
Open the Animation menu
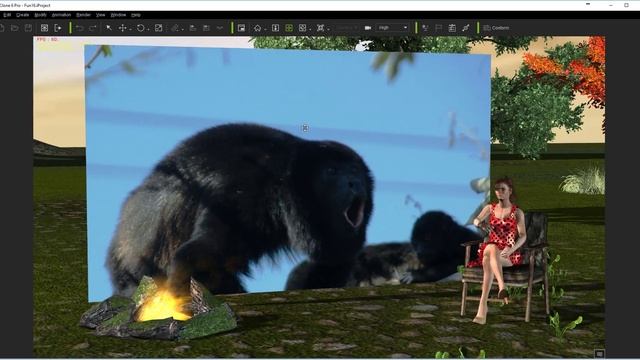(61, 15)
